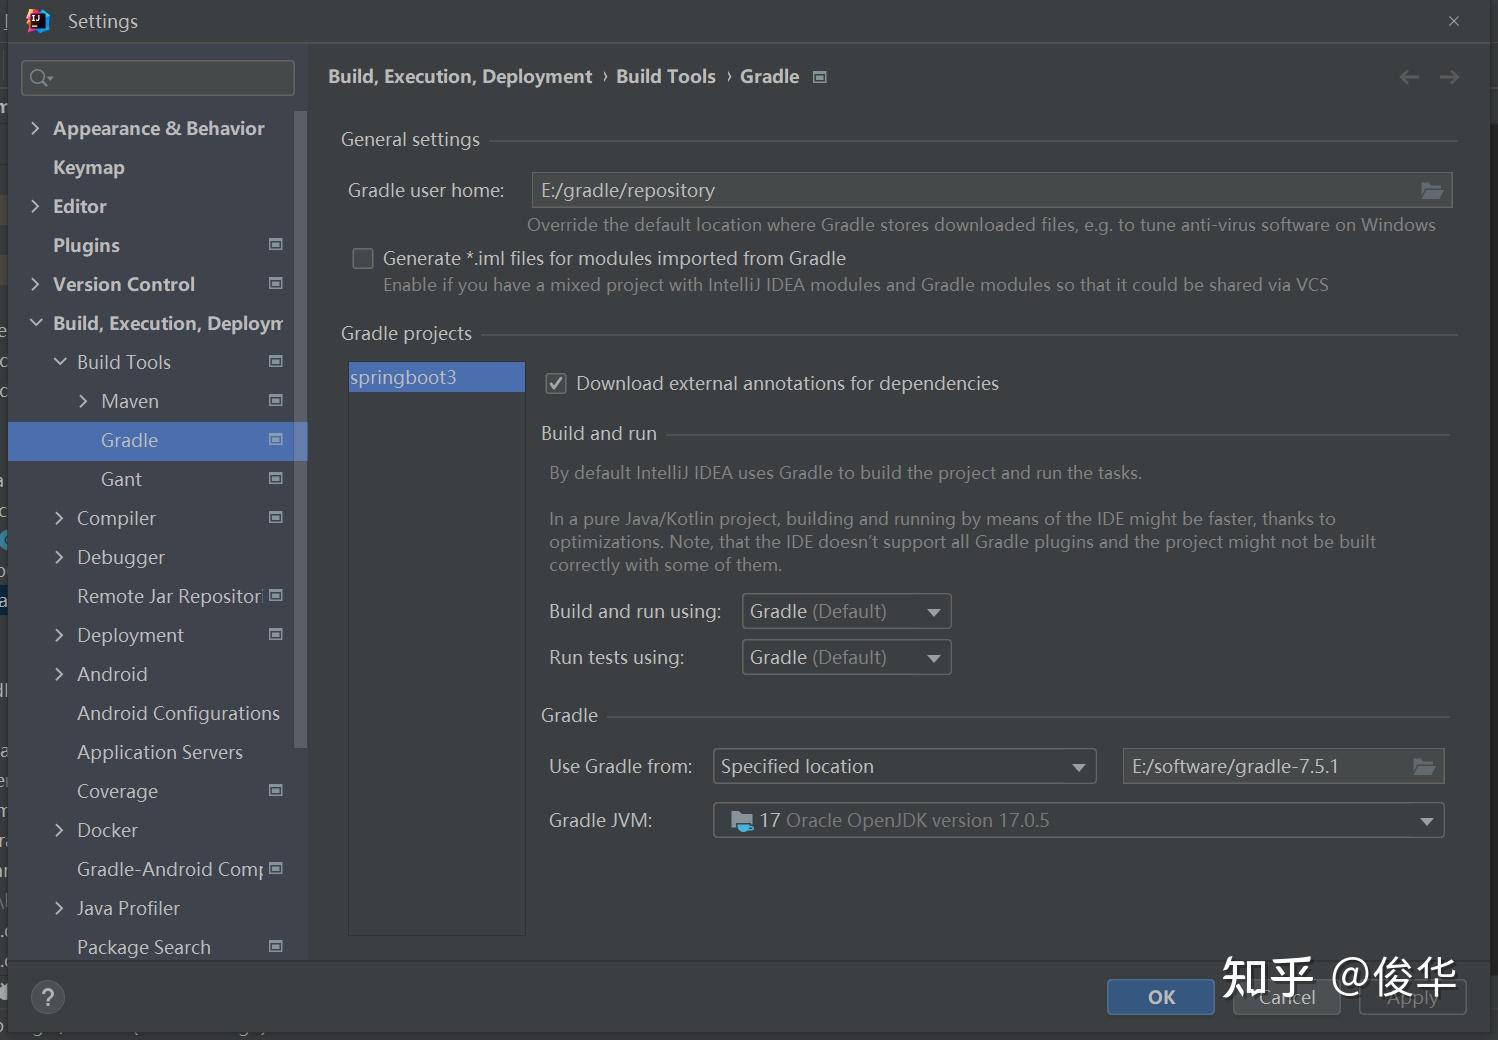The image size is (1498, 1040).
Task: Expand the Docker node chevron
Action: pyautogui.click(x=59, y=830)
